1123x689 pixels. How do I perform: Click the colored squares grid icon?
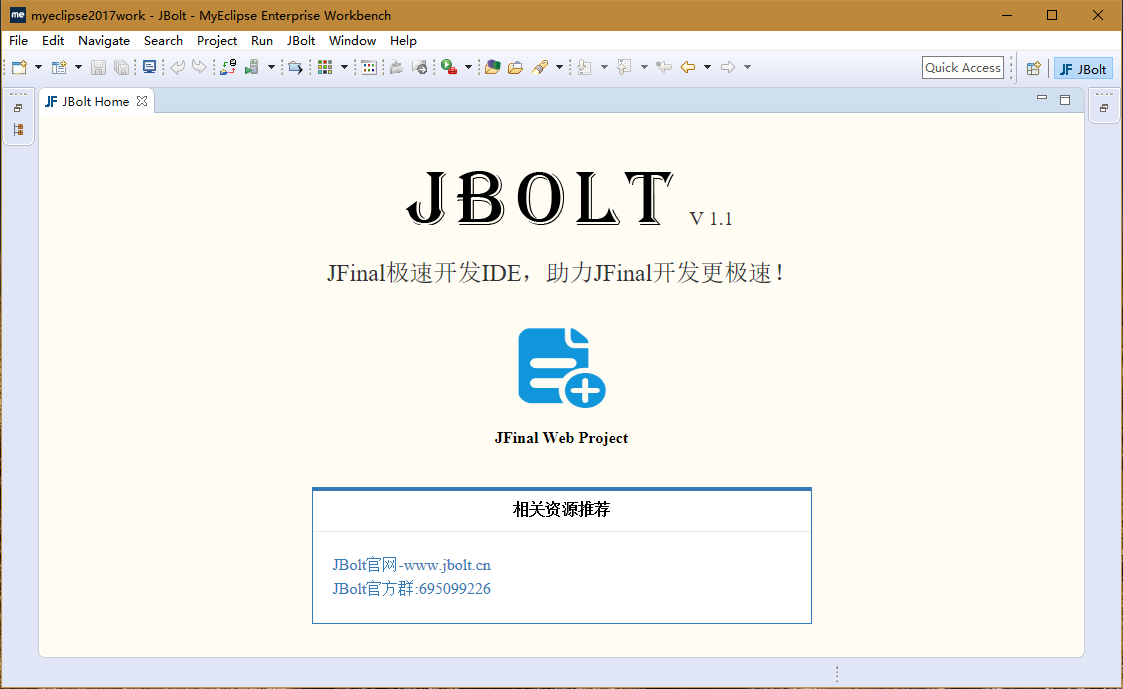tap(325, 67)
